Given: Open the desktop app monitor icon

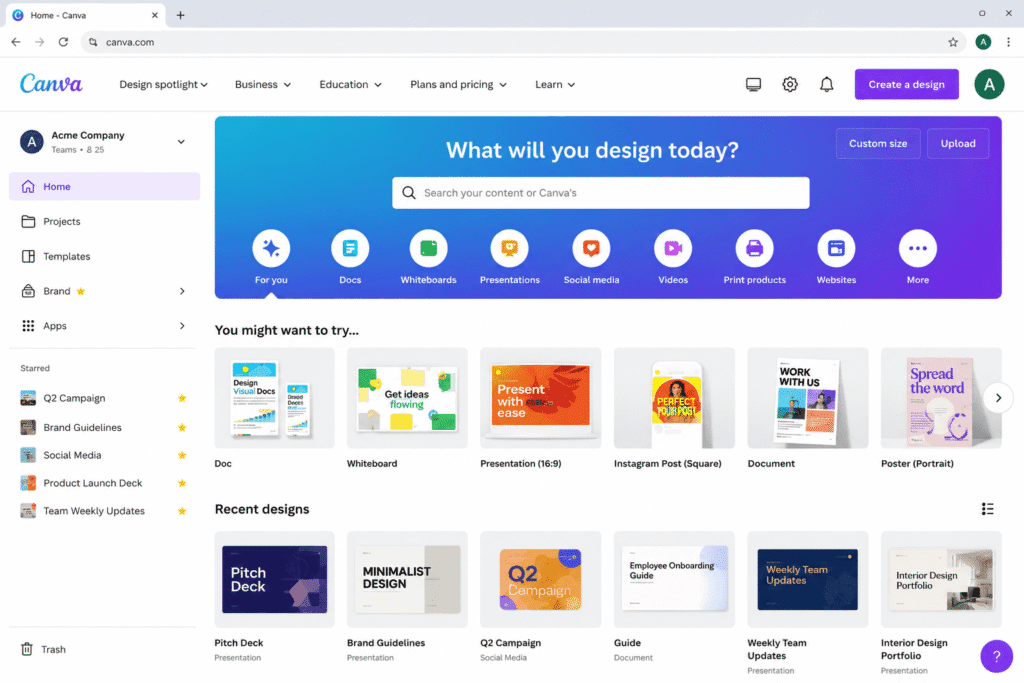Looking at the screenshot, I should 753,84.
